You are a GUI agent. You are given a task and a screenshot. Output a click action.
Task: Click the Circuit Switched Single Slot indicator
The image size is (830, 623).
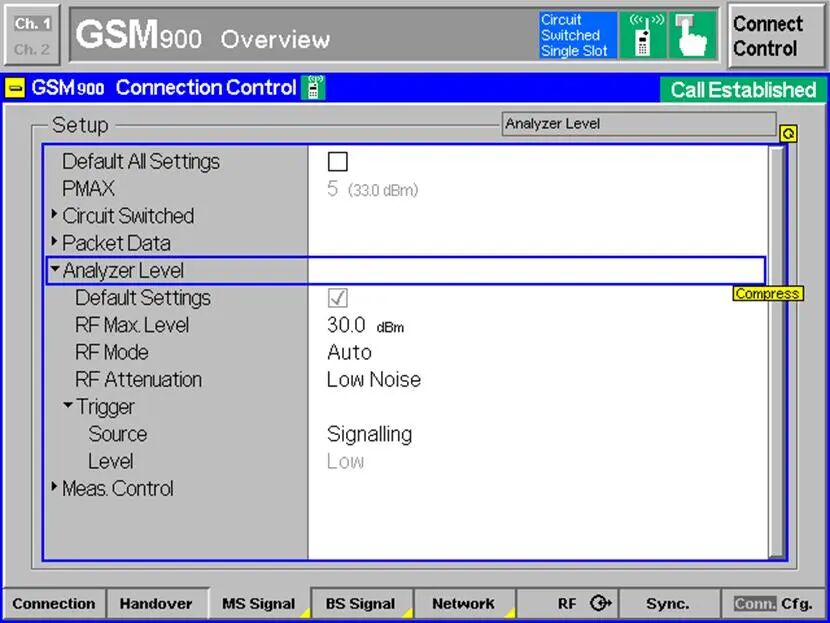coord(578,35)
